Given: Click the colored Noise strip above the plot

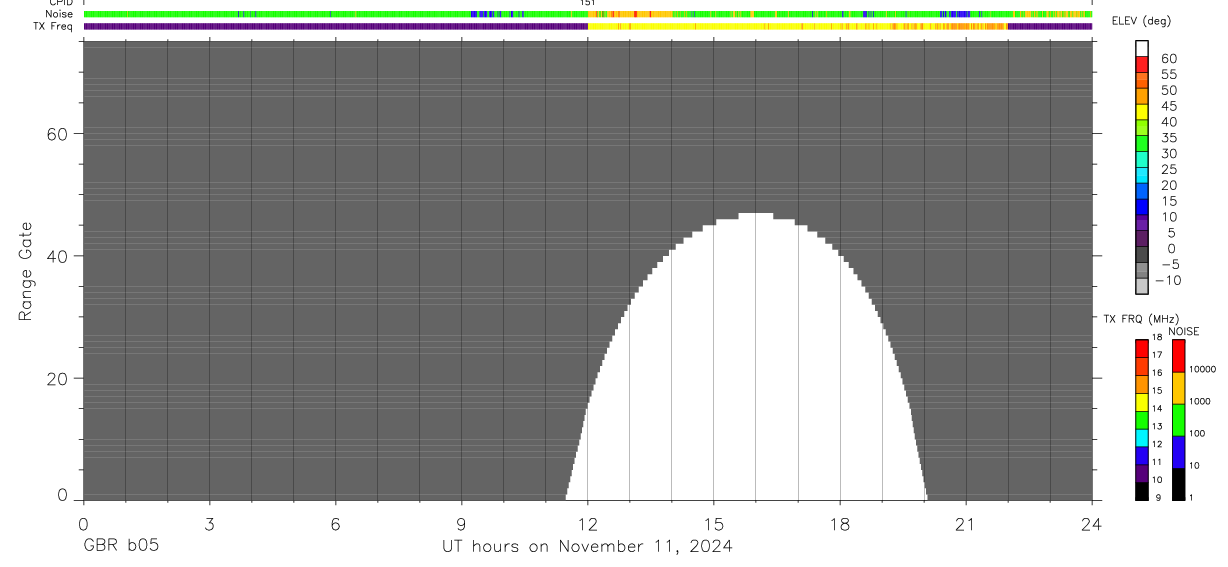Looking at the screenshot, I should [588, 14].
